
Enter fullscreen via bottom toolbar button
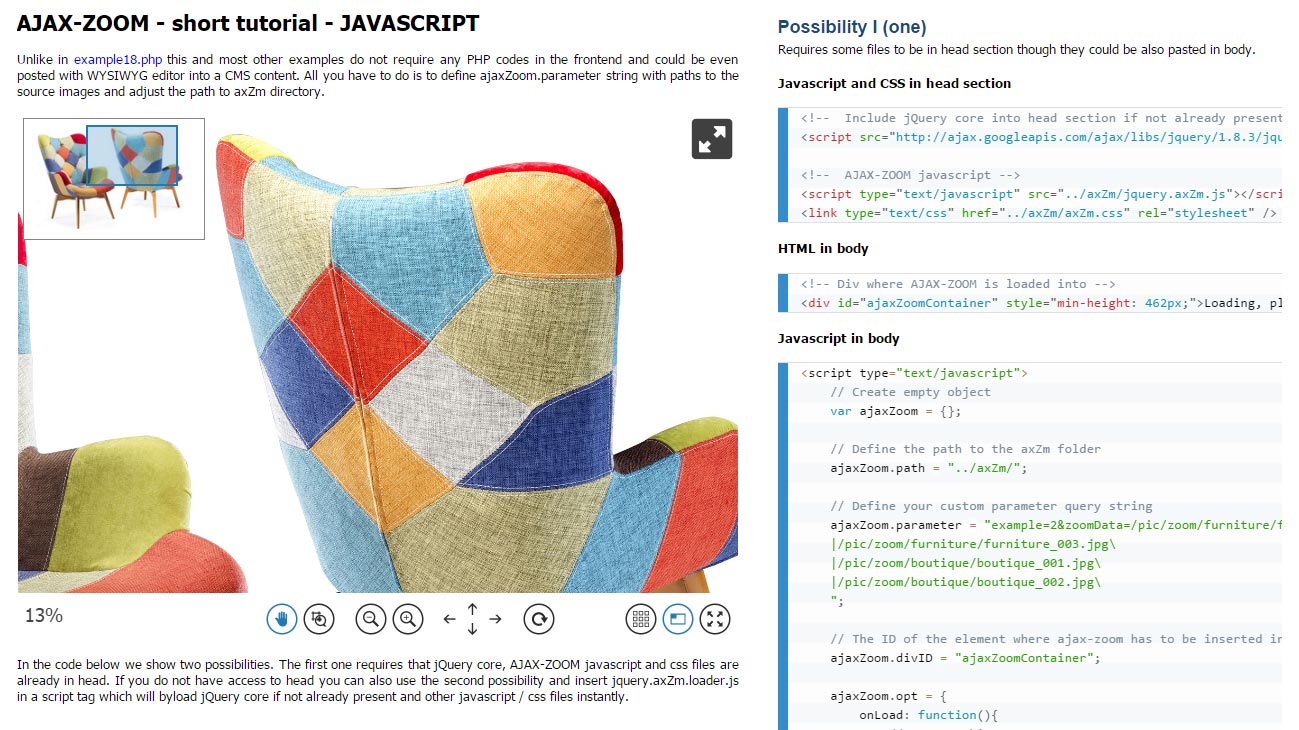tap(715, 619)
